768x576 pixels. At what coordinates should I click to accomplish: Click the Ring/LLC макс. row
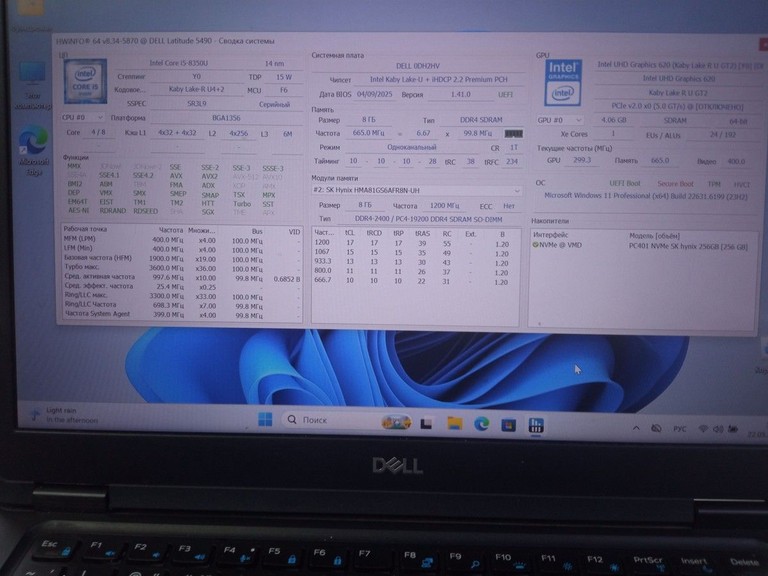pos(182,296)
